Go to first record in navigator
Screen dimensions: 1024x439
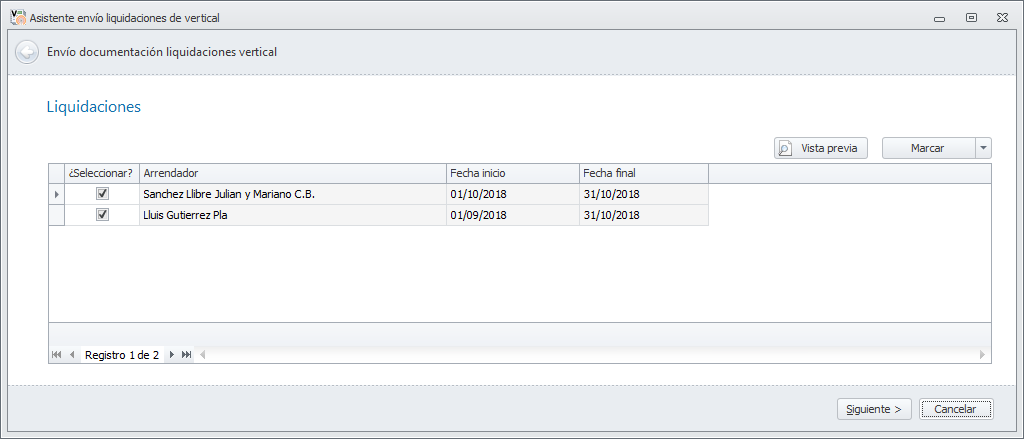click(x=56, y=355)
